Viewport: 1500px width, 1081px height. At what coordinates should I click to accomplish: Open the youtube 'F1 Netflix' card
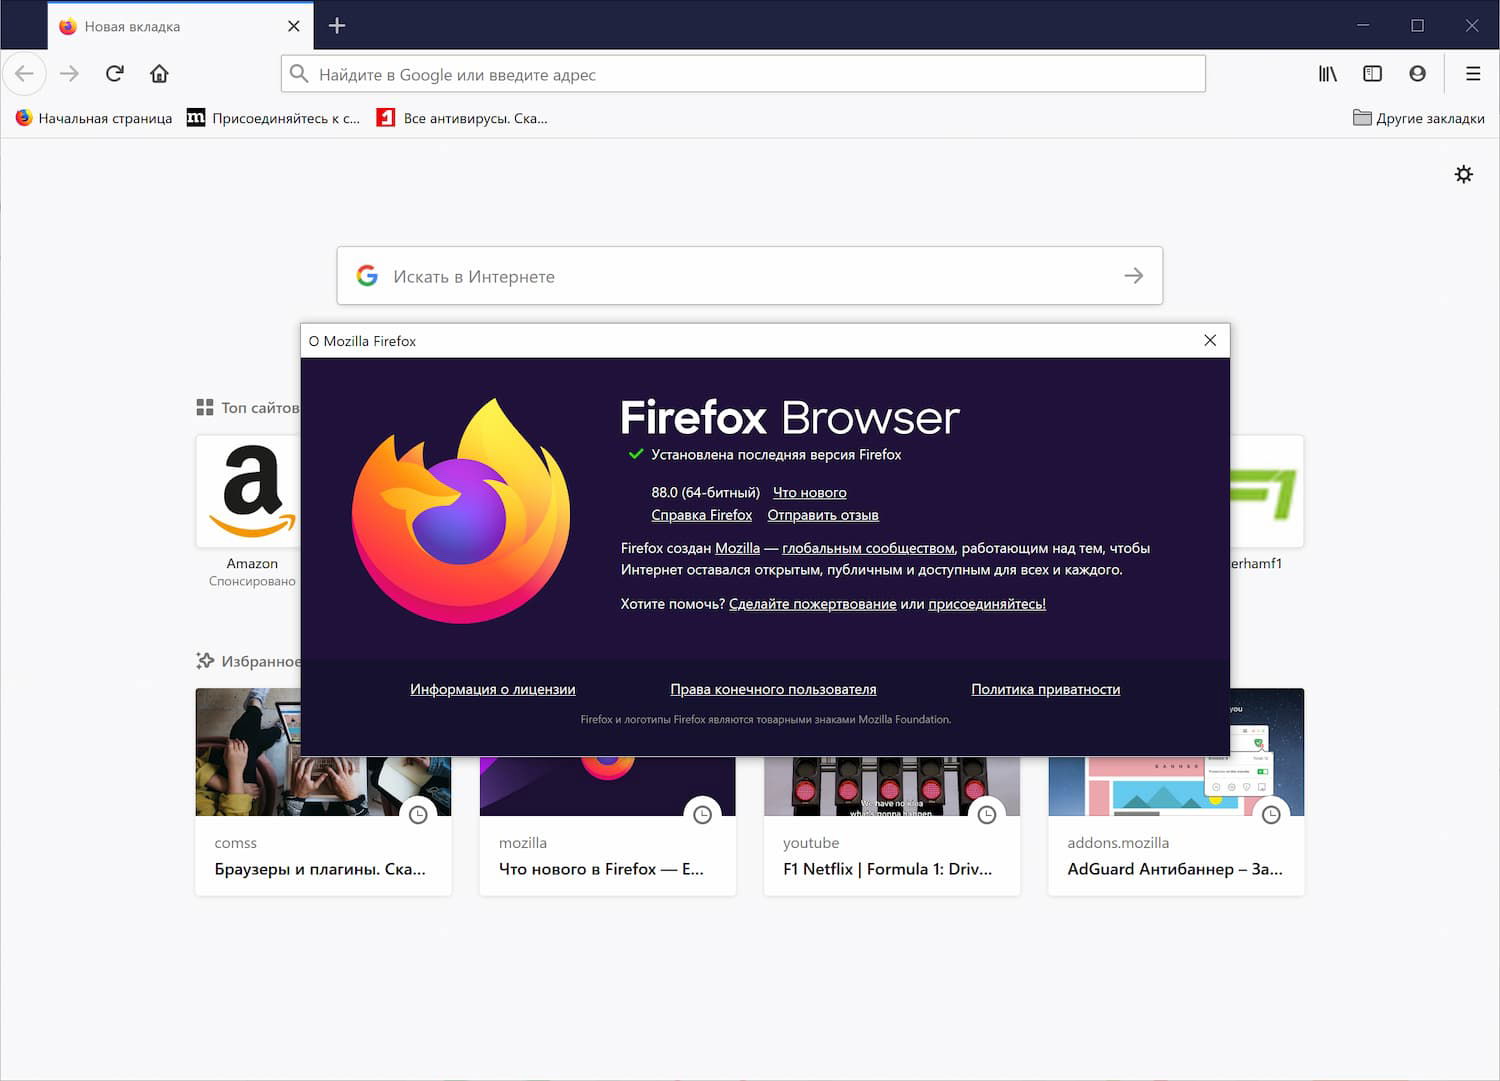[x=892, y=826]
